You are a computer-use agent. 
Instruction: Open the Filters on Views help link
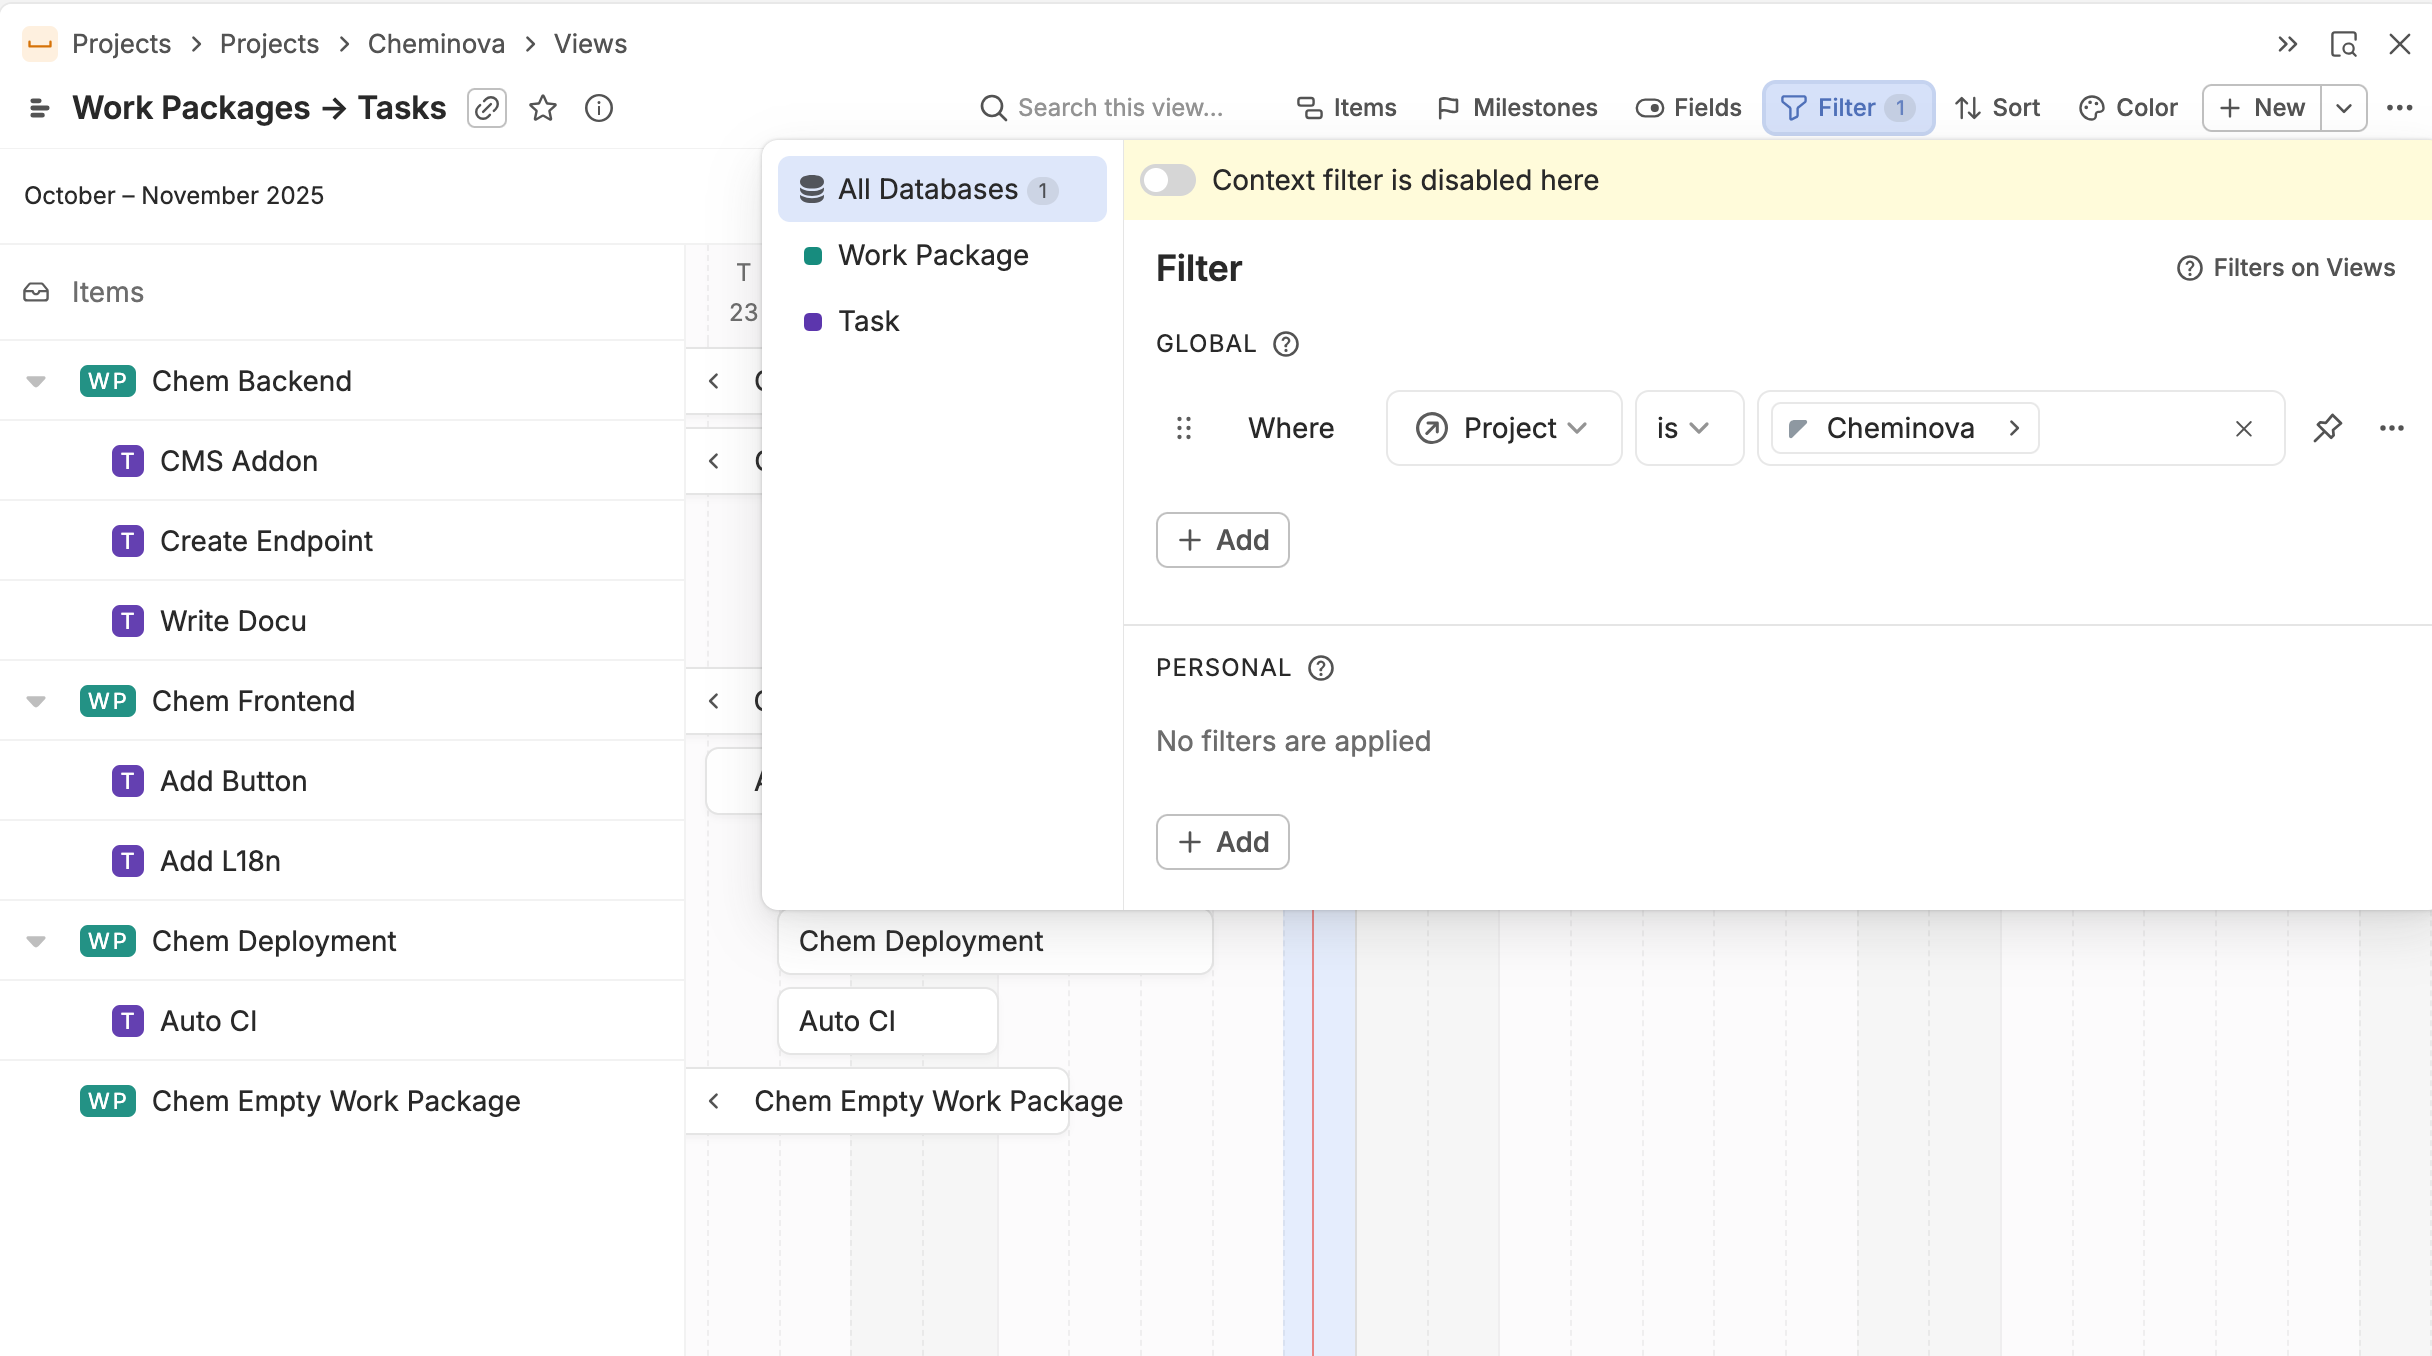pyautogui.click(x=2286, y=268)
